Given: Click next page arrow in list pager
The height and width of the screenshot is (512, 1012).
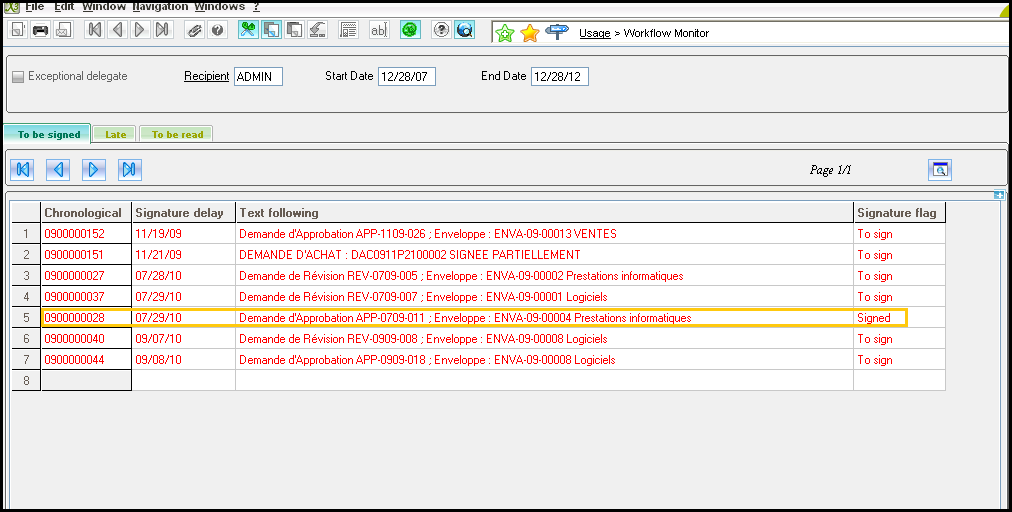Looking at the screenshot, I should (x=94, y=169).
